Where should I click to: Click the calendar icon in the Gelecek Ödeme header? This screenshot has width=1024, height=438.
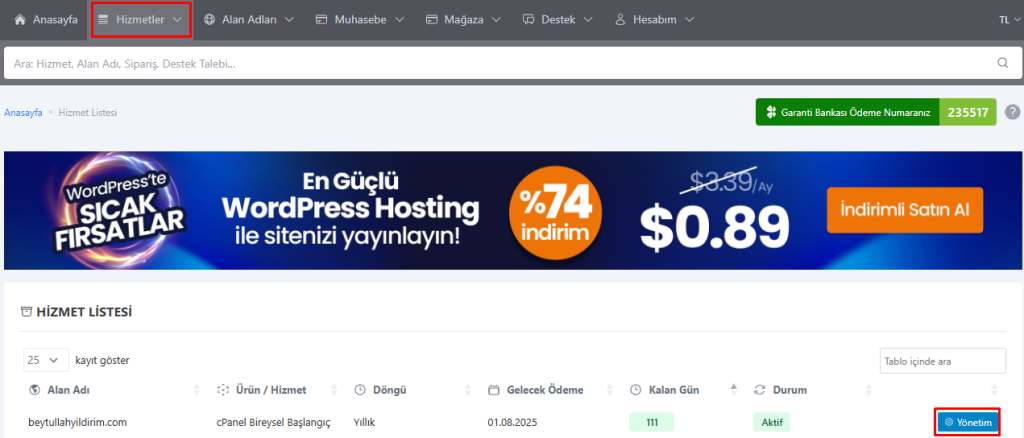[x=494, y=390]
